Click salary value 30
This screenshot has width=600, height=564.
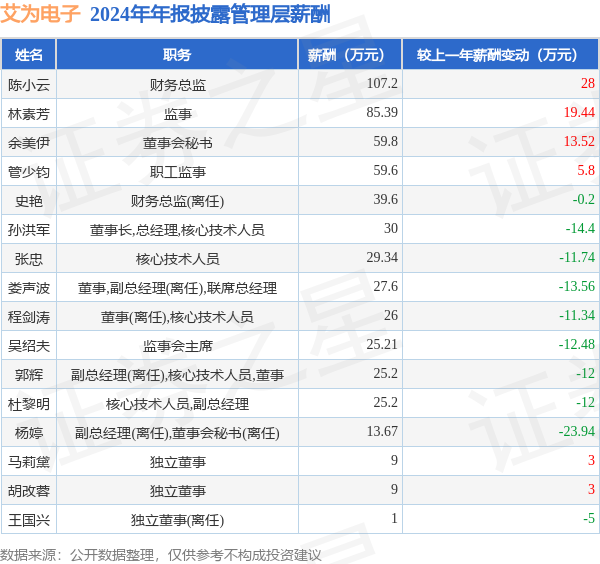391,228
